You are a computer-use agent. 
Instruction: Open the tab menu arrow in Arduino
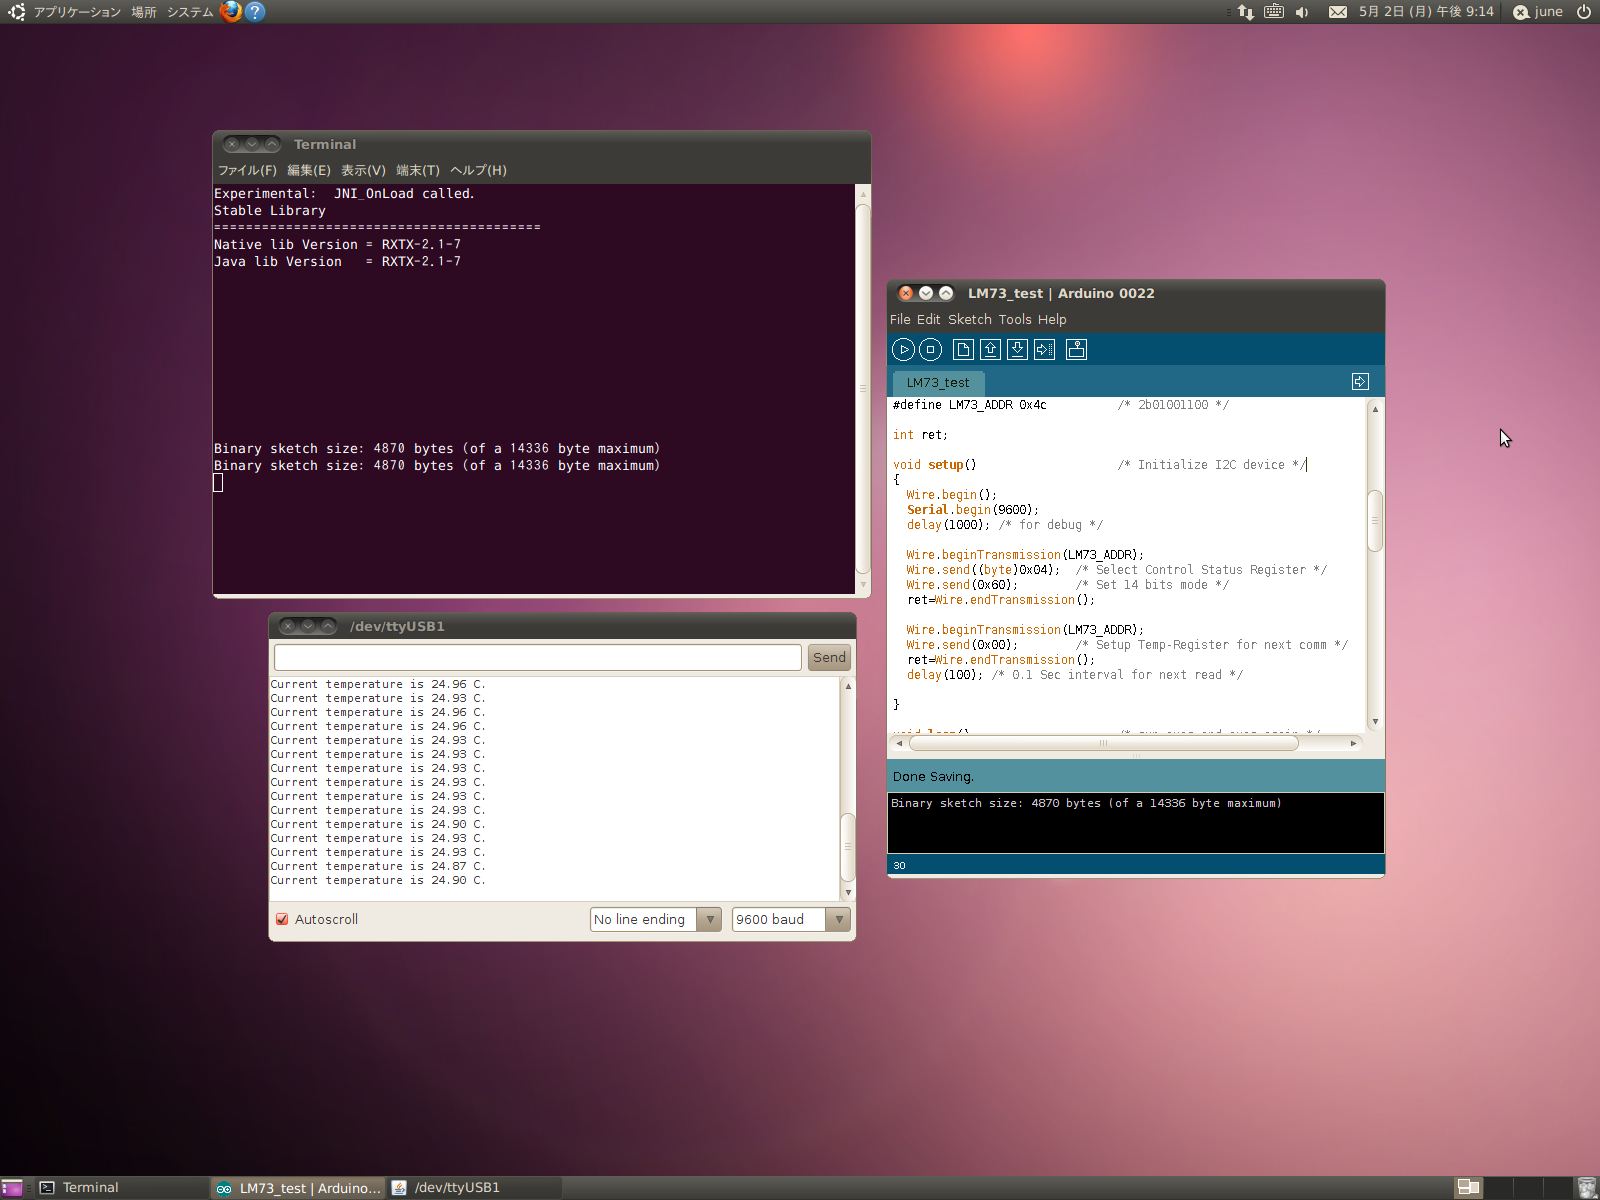coord(1360,381)
